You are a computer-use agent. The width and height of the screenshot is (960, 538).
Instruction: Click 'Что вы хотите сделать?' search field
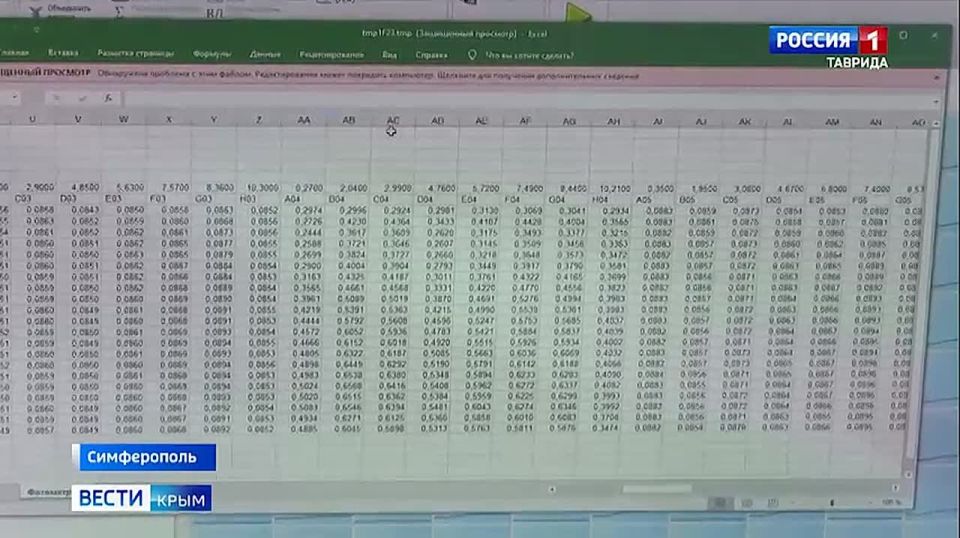pos(530,55)
